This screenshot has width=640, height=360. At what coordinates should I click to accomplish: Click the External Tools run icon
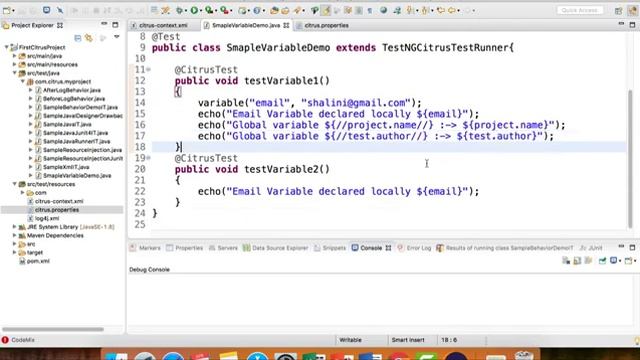(224, 10)
